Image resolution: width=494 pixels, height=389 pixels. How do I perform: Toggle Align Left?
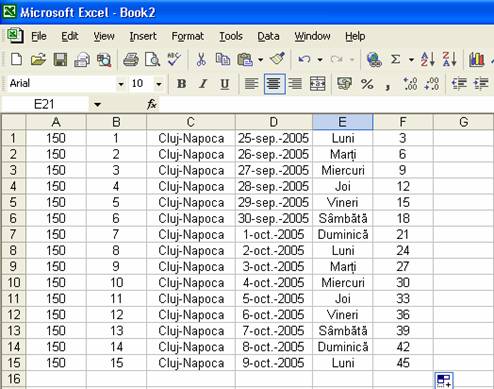[251, 84]
